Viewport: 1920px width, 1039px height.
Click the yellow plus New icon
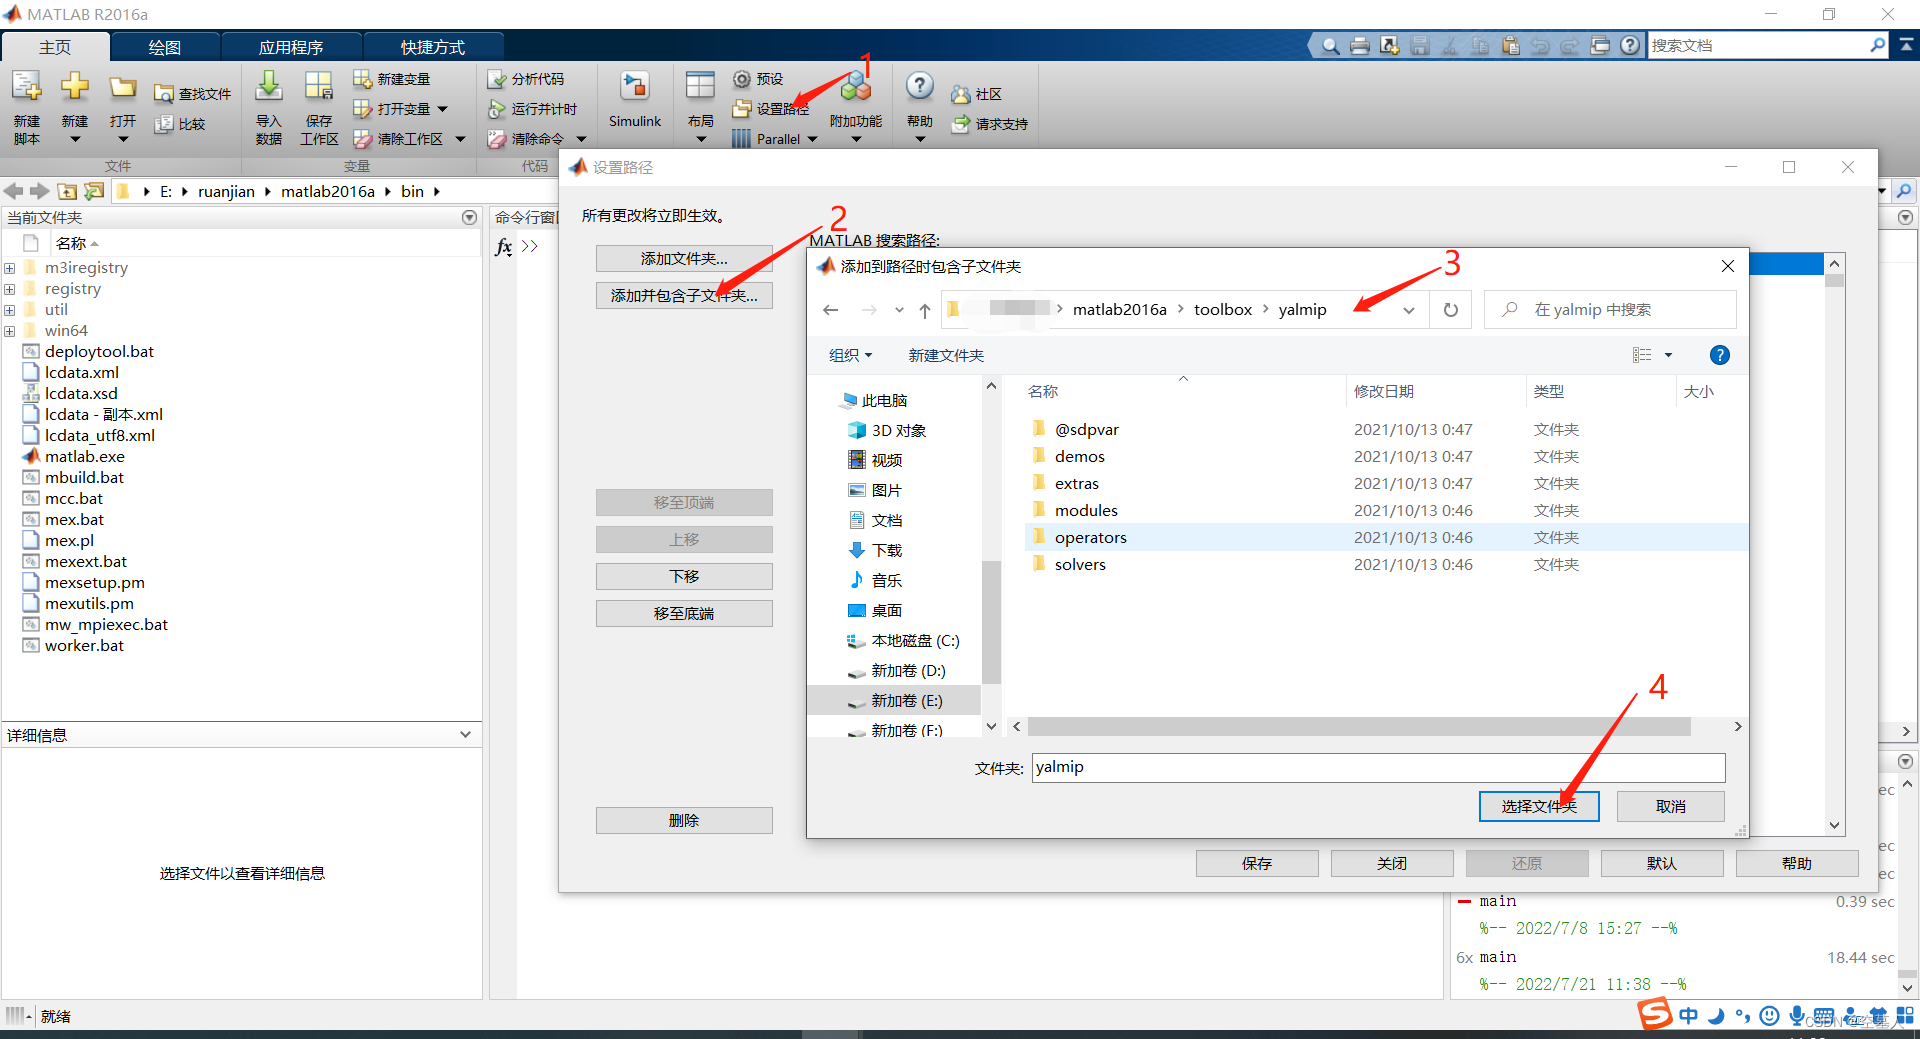coord(75,87)
